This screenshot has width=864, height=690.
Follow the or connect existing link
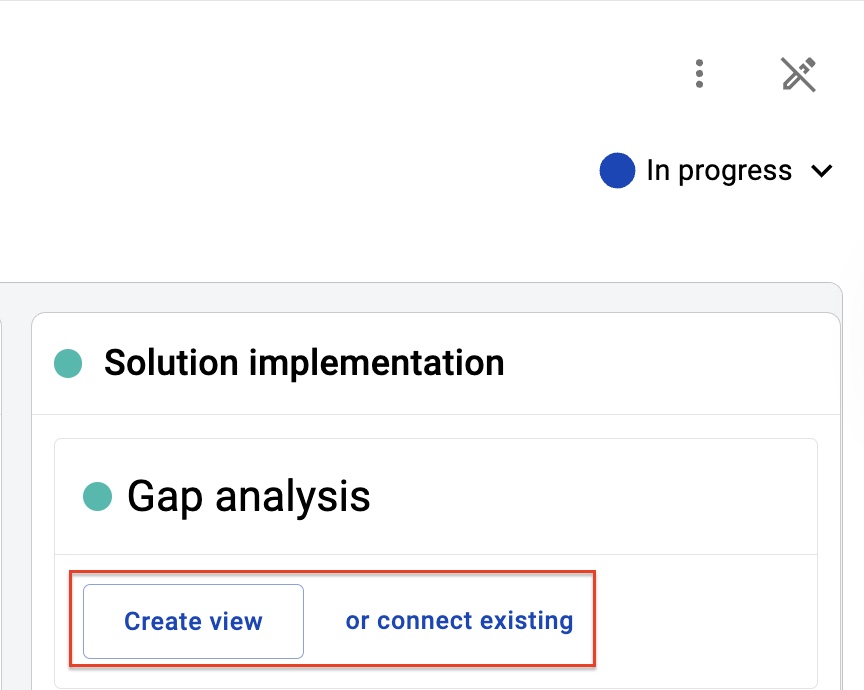pyautogui.click(x=459, y=621)
